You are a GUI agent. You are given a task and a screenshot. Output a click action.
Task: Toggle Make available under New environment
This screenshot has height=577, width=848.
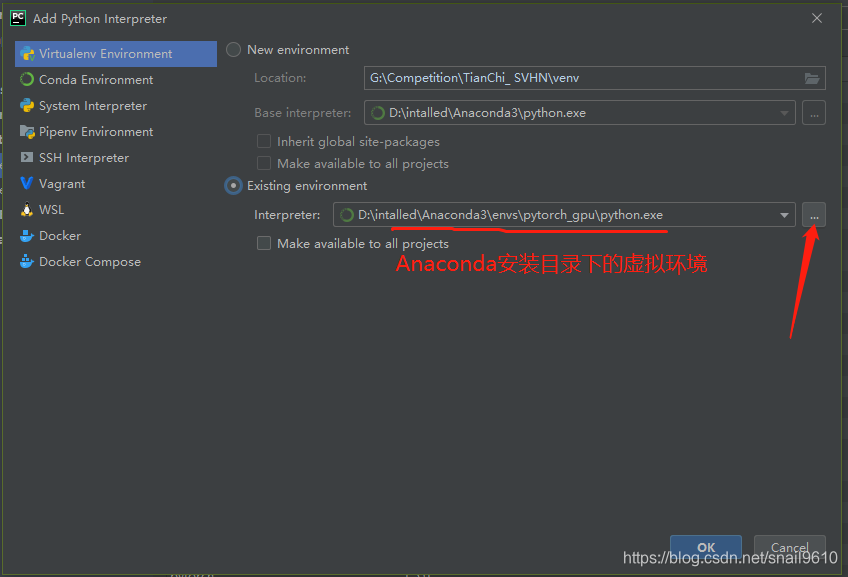(x=264, y=163)
